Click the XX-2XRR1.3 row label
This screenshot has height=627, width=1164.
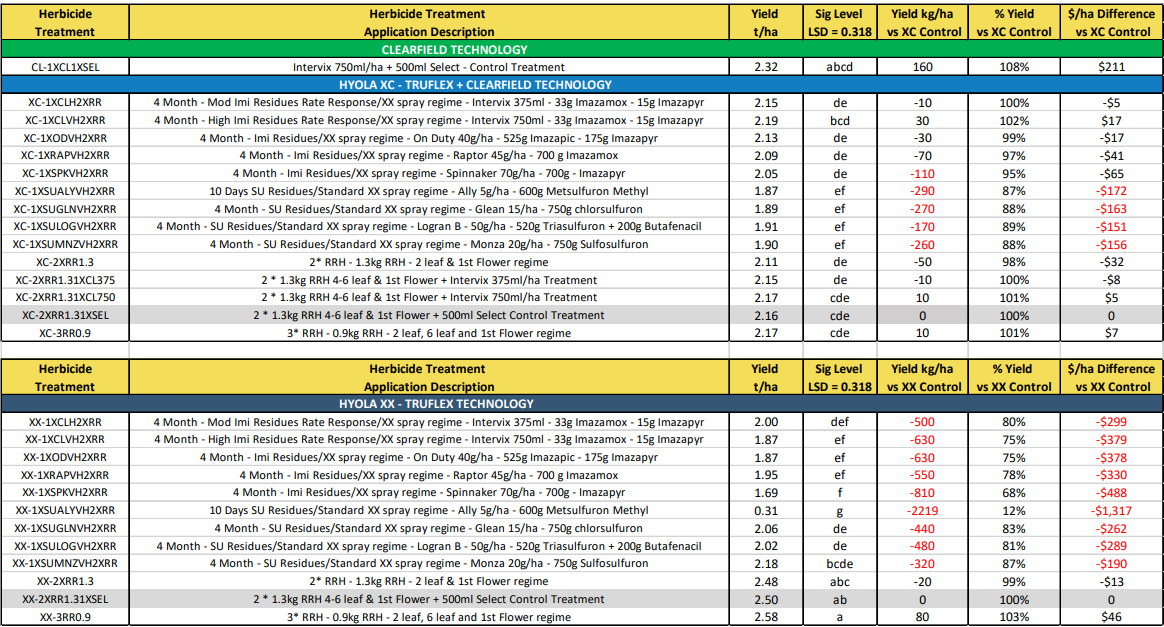(x=65, y=581)
